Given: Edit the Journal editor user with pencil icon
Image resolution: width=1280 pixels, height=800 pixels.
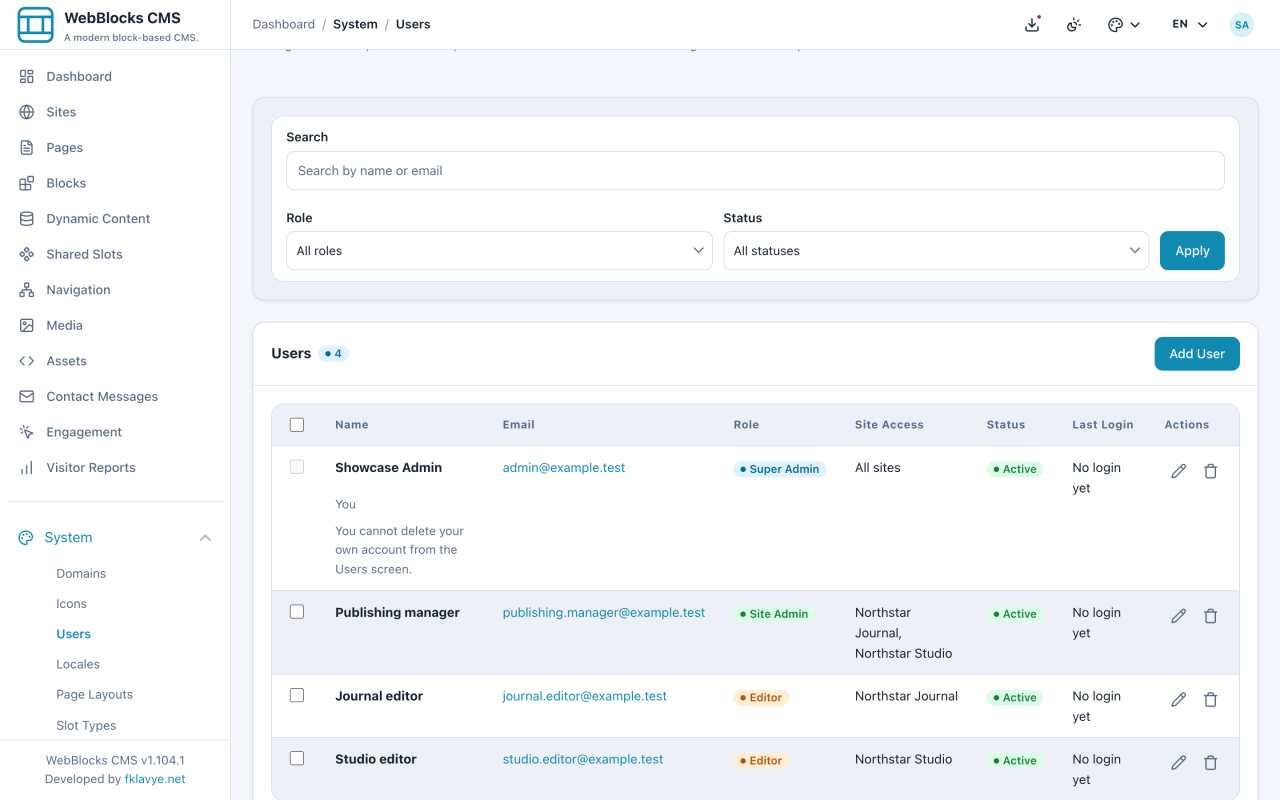Looking at the screenshot, I should [x=1179, y=700].
